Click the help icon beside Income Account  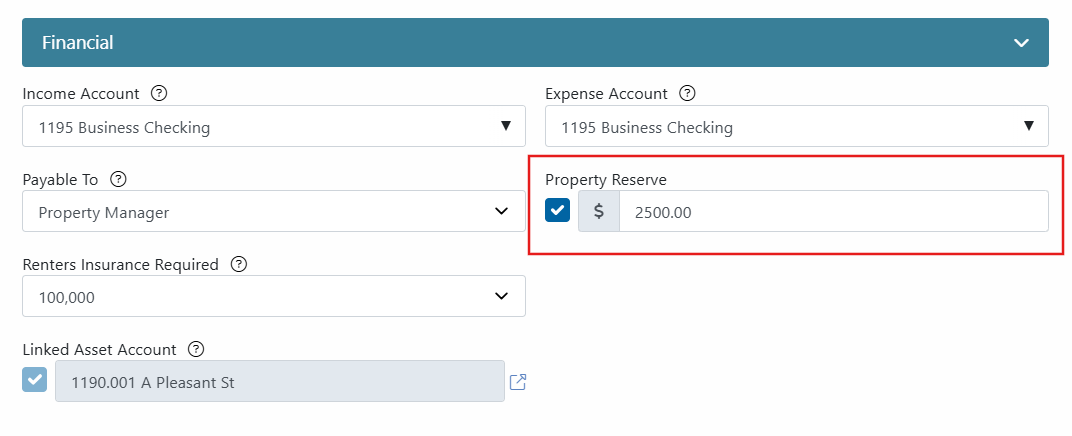pyautogui.click(x=159, y=93)
